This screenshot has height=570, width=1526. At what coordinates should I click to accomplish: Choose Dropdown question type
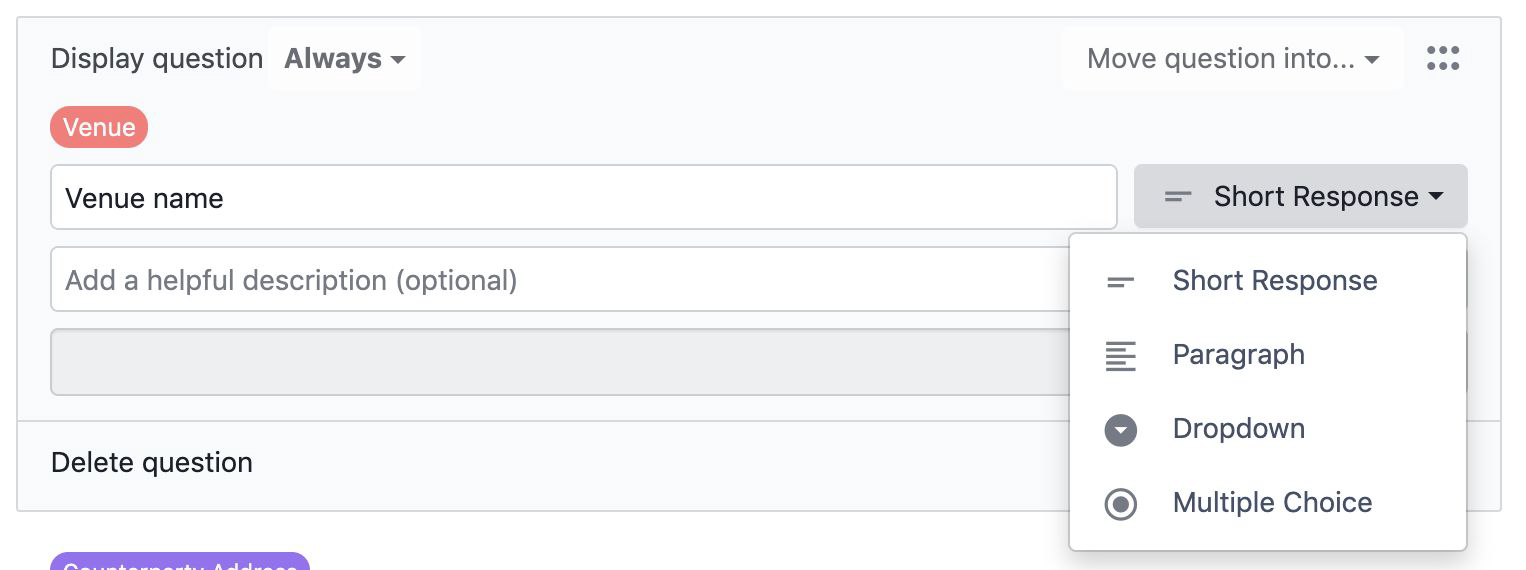pos(1267,429)
